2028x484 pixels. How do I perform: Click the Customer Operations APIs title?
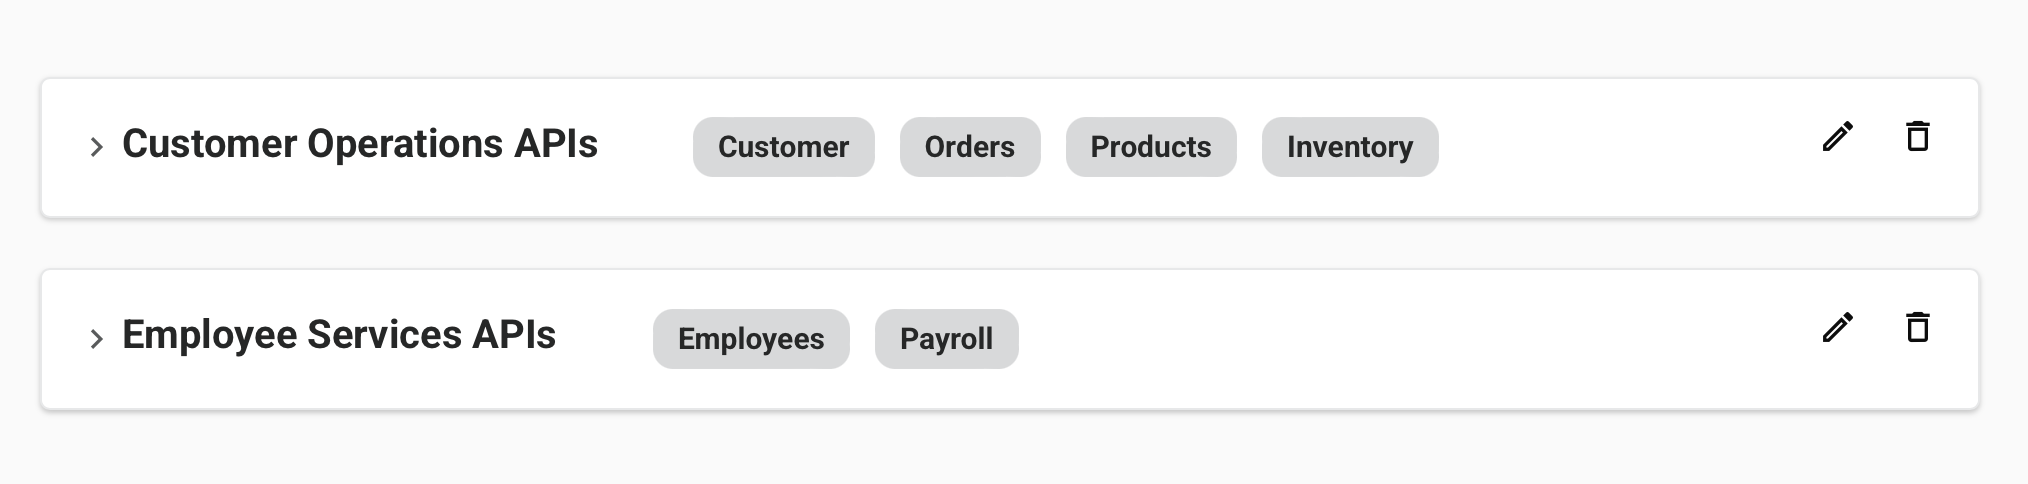pos(359,144)
